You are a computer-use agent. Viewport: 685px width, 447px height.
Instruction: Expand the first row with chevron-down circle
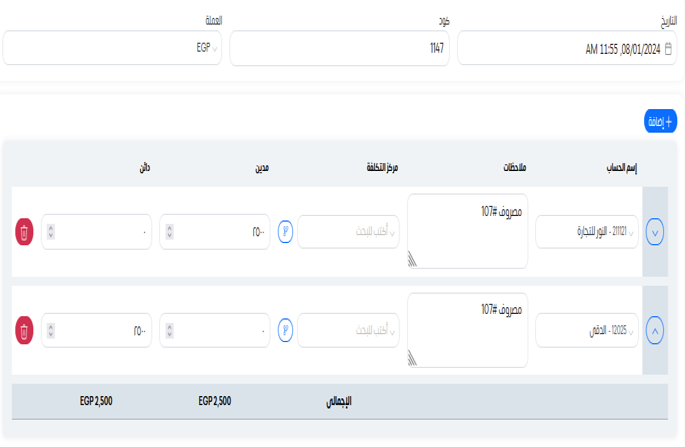point(655,232)
